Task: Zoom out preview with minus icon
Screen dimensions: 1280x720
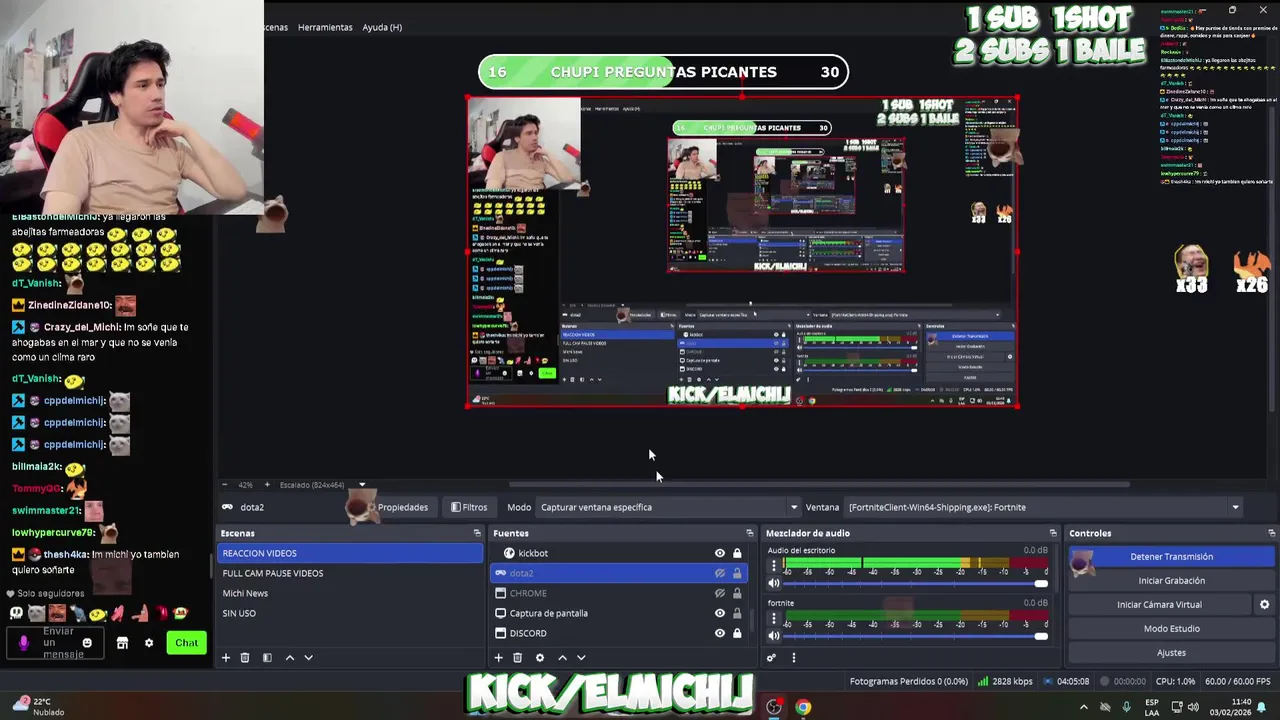Action: [224, 485]
